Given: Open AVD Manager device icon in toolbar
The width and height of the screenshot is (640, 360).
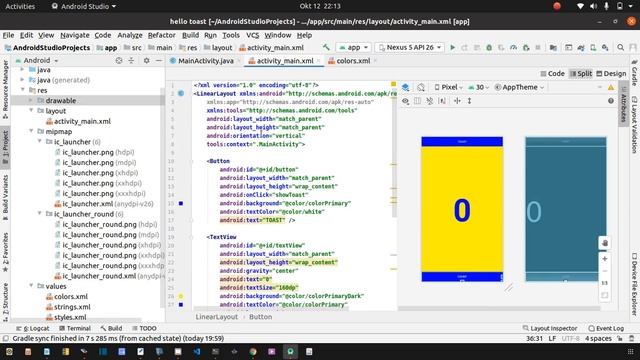Looking at the screenshot, I should 593,48.
